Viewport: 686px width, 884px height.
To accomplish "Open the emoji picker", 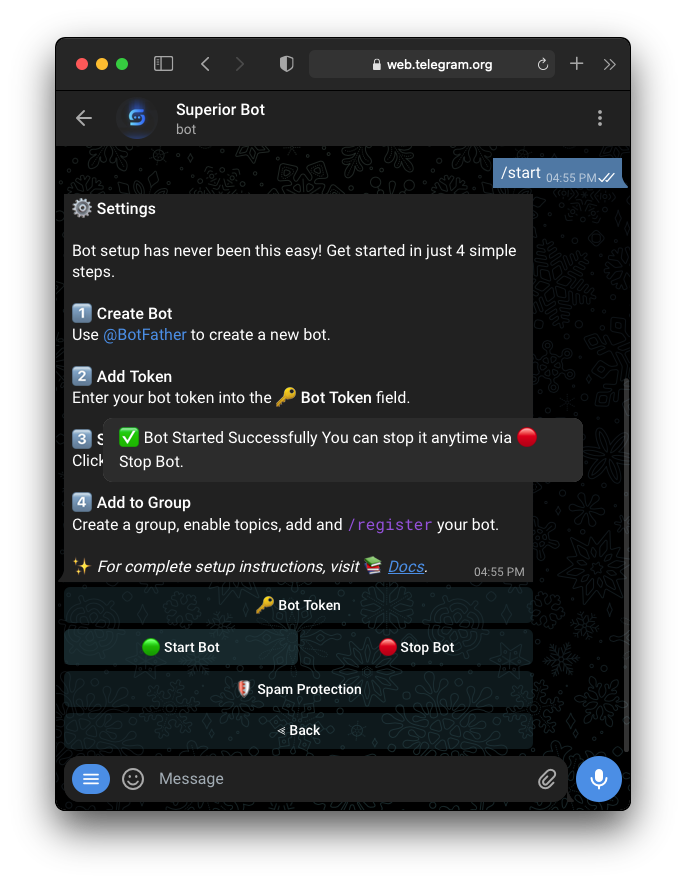I will click(133, 779).
